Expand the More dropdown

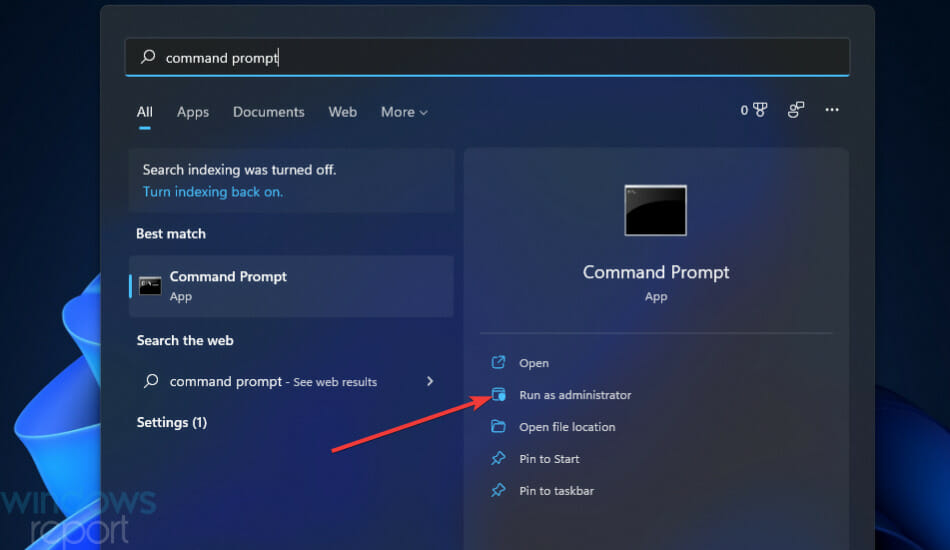pyautogui.click(x=404, y=112)
